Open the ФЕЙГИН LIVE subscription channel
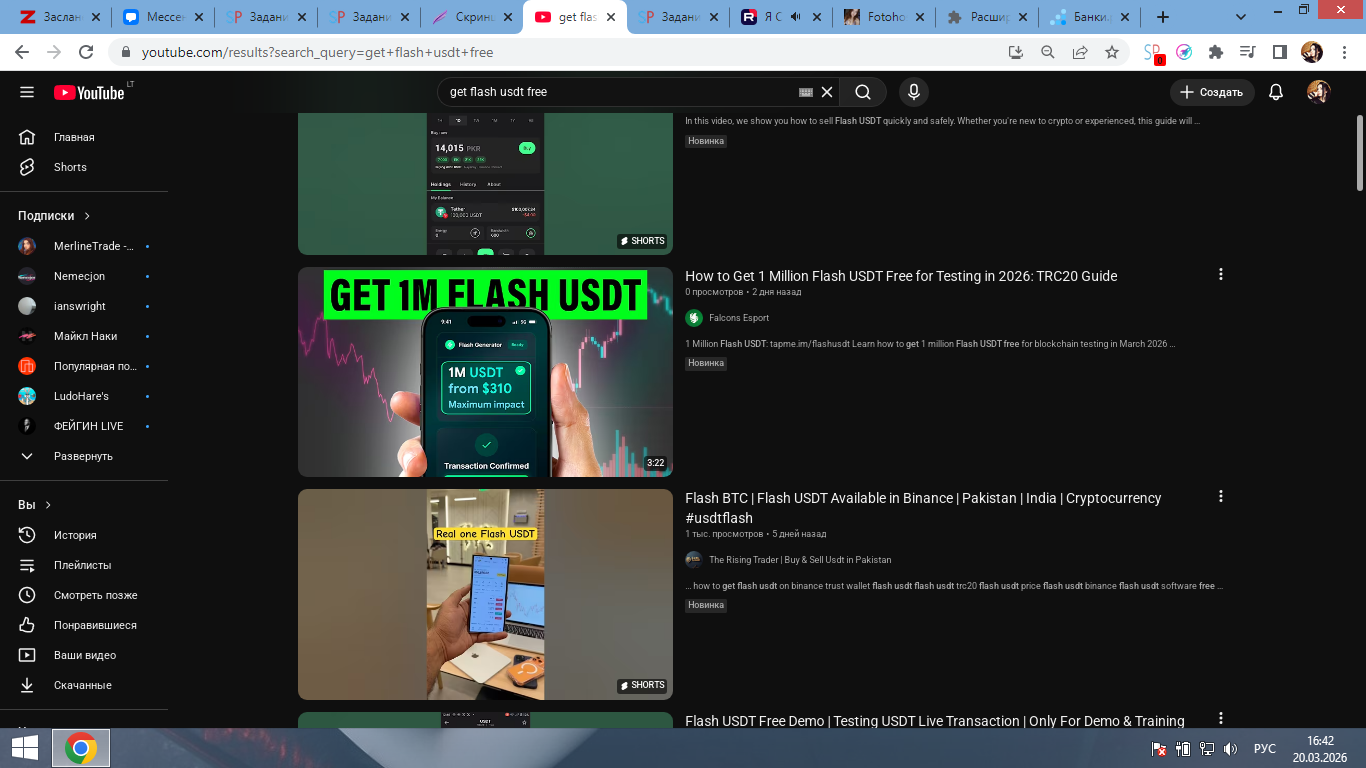This screenshot has height=768, width=1366. (84, 426)
